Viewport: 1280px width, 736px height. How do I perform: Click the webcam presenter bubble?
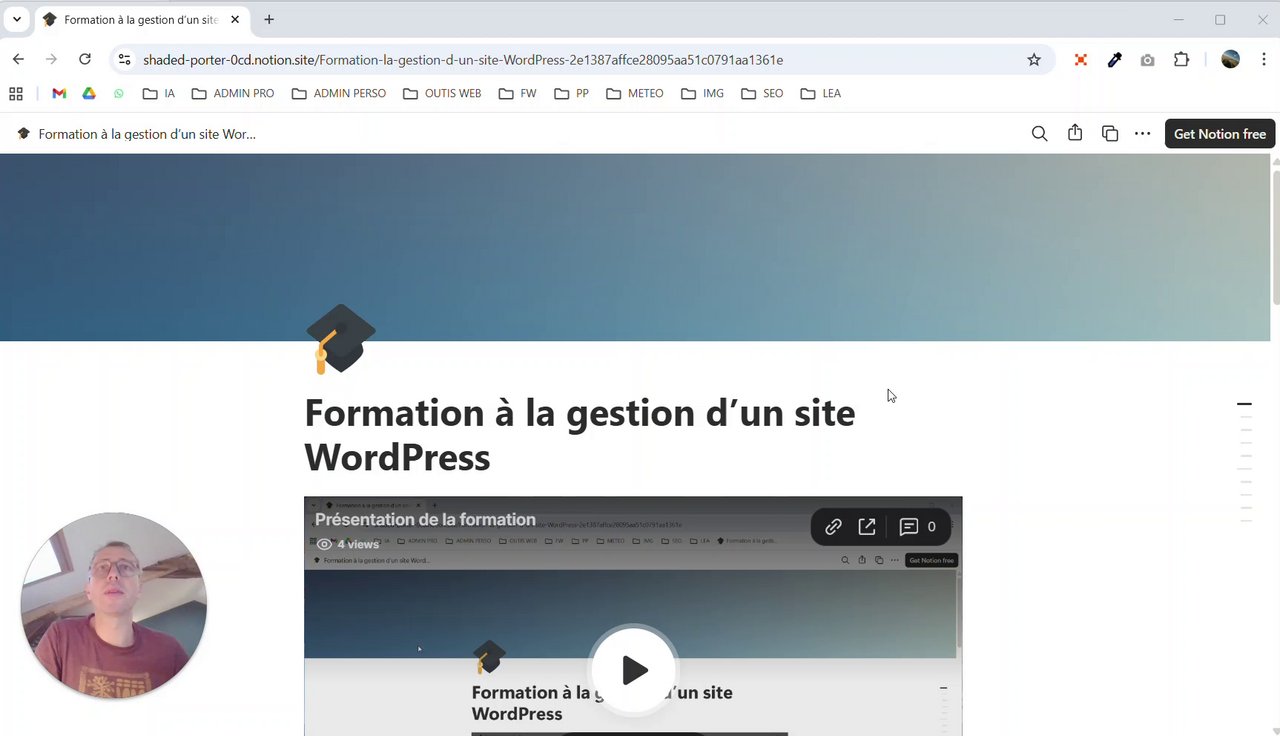pos(113,606)
